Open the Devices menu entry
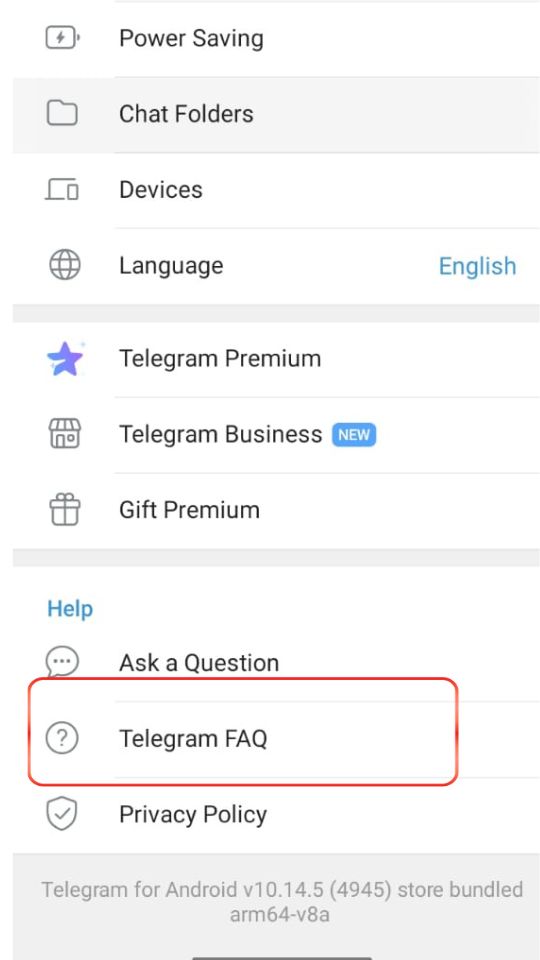The height and width of the screenshot is (960, 540). click(x=276, y=190)
